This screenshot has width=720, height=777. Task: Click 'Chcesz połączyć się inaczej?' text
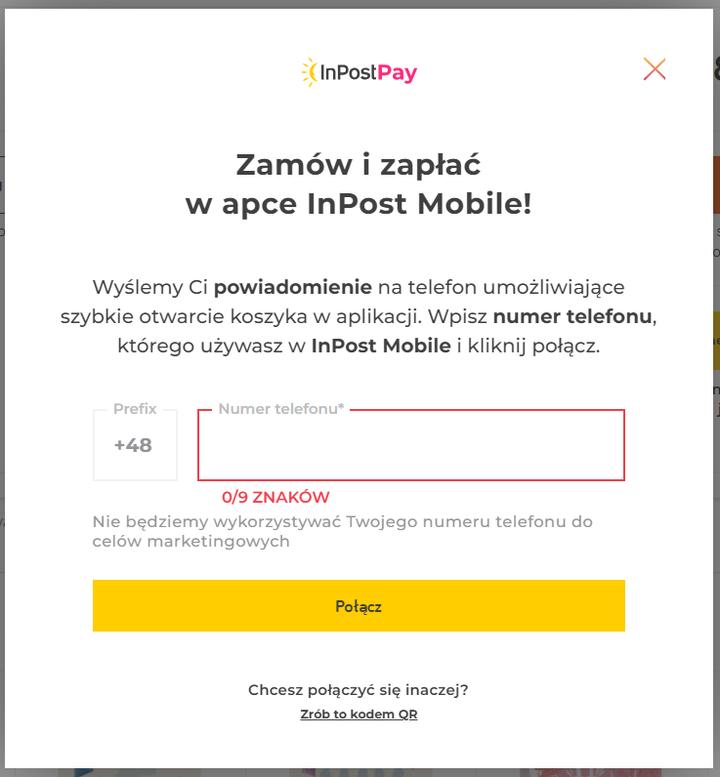[358, 690]
